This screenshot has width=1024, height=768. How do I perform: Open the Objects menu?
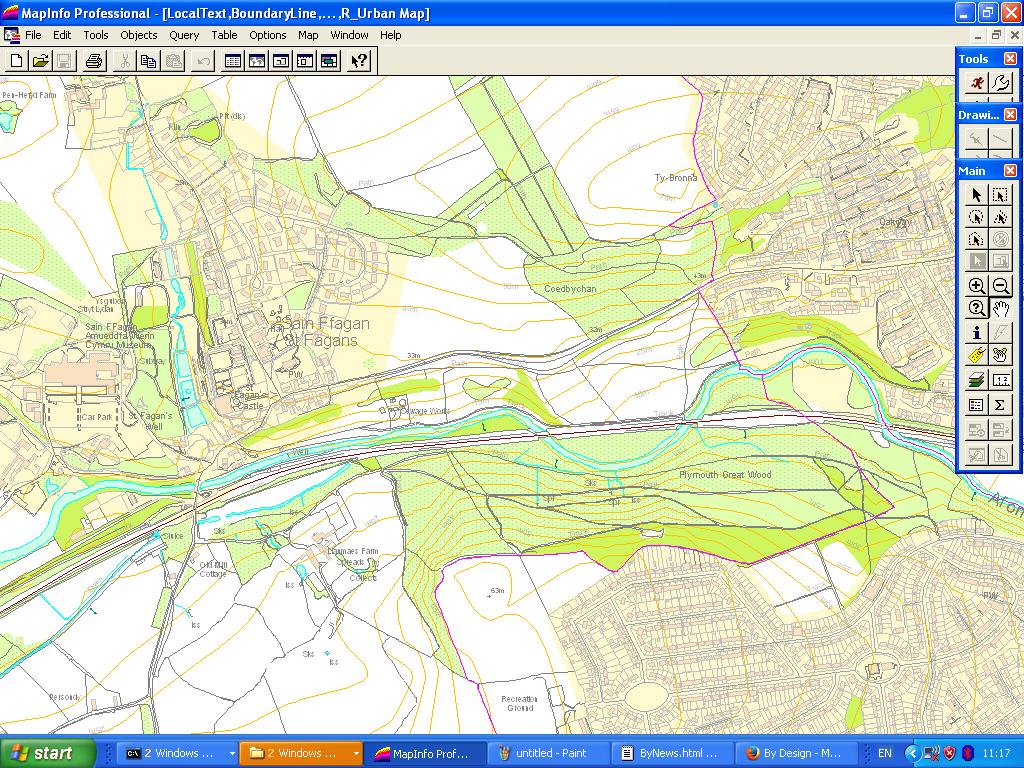pyautogui.click(x=138, y=35)
